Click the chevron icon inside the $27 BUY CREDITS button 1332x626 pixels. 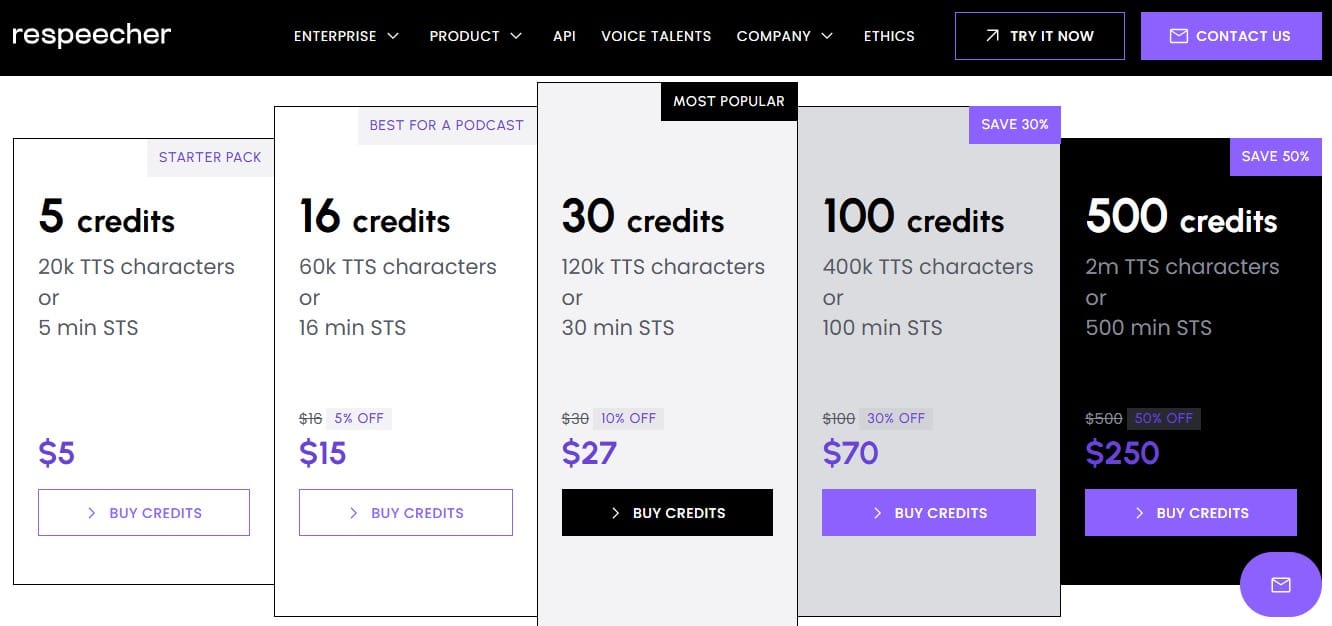click(x=617, y=512)
